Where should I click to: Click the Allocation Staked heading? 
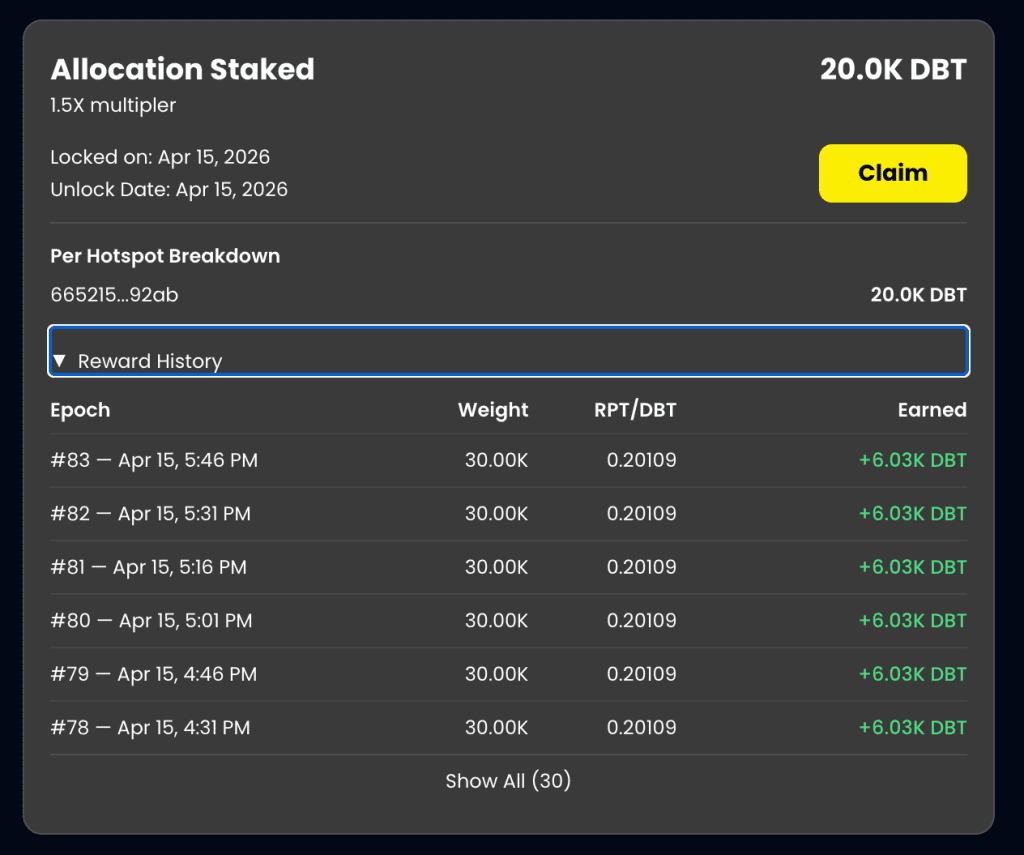point(182,70)
